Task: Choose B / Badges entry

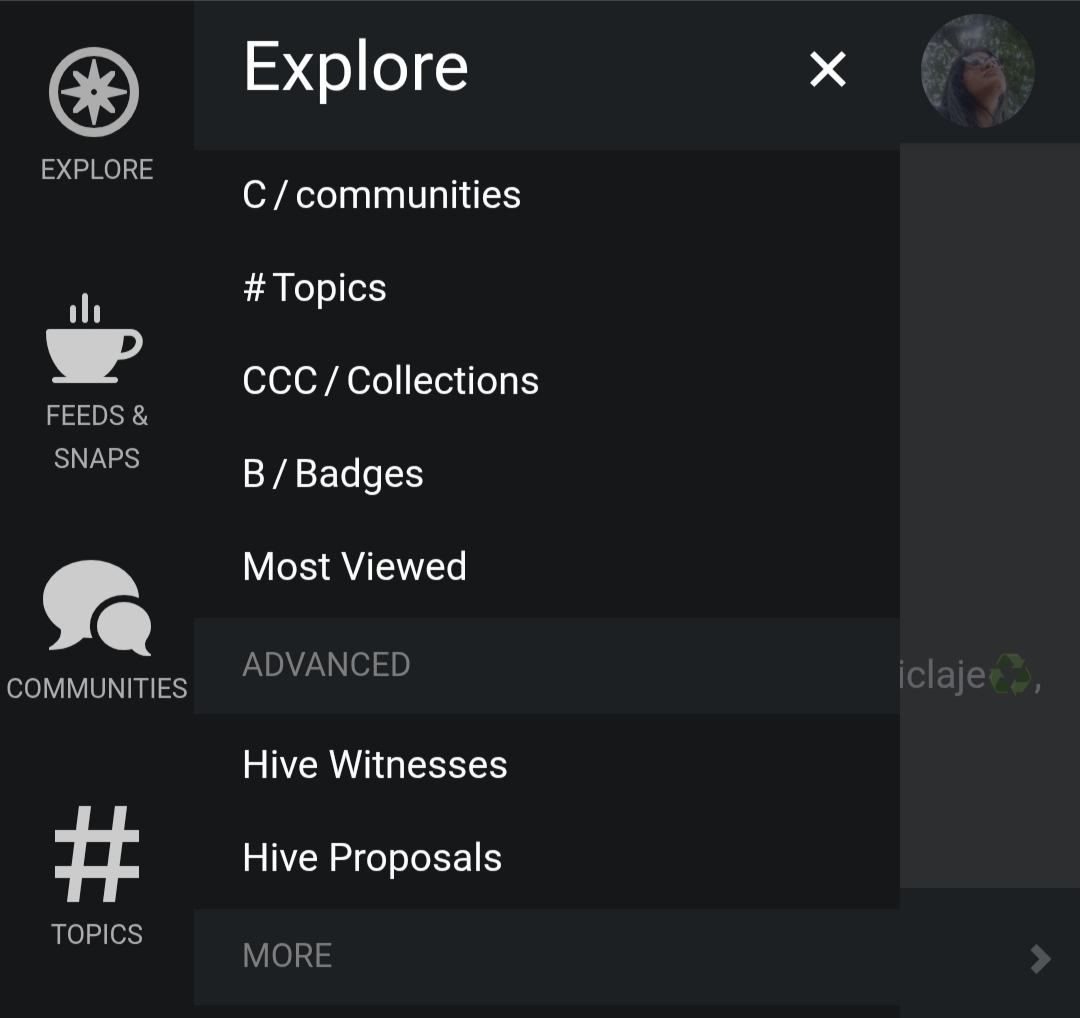Action: pos(333,474)
